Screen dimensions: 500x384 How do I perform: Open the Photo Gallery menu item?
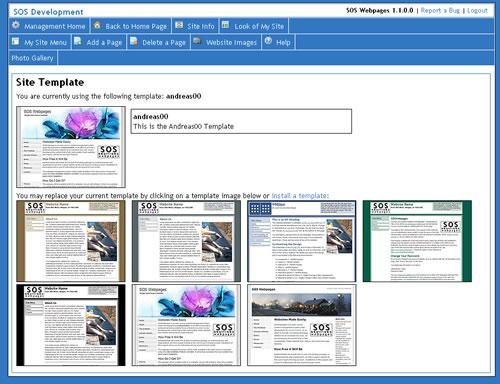32,58
